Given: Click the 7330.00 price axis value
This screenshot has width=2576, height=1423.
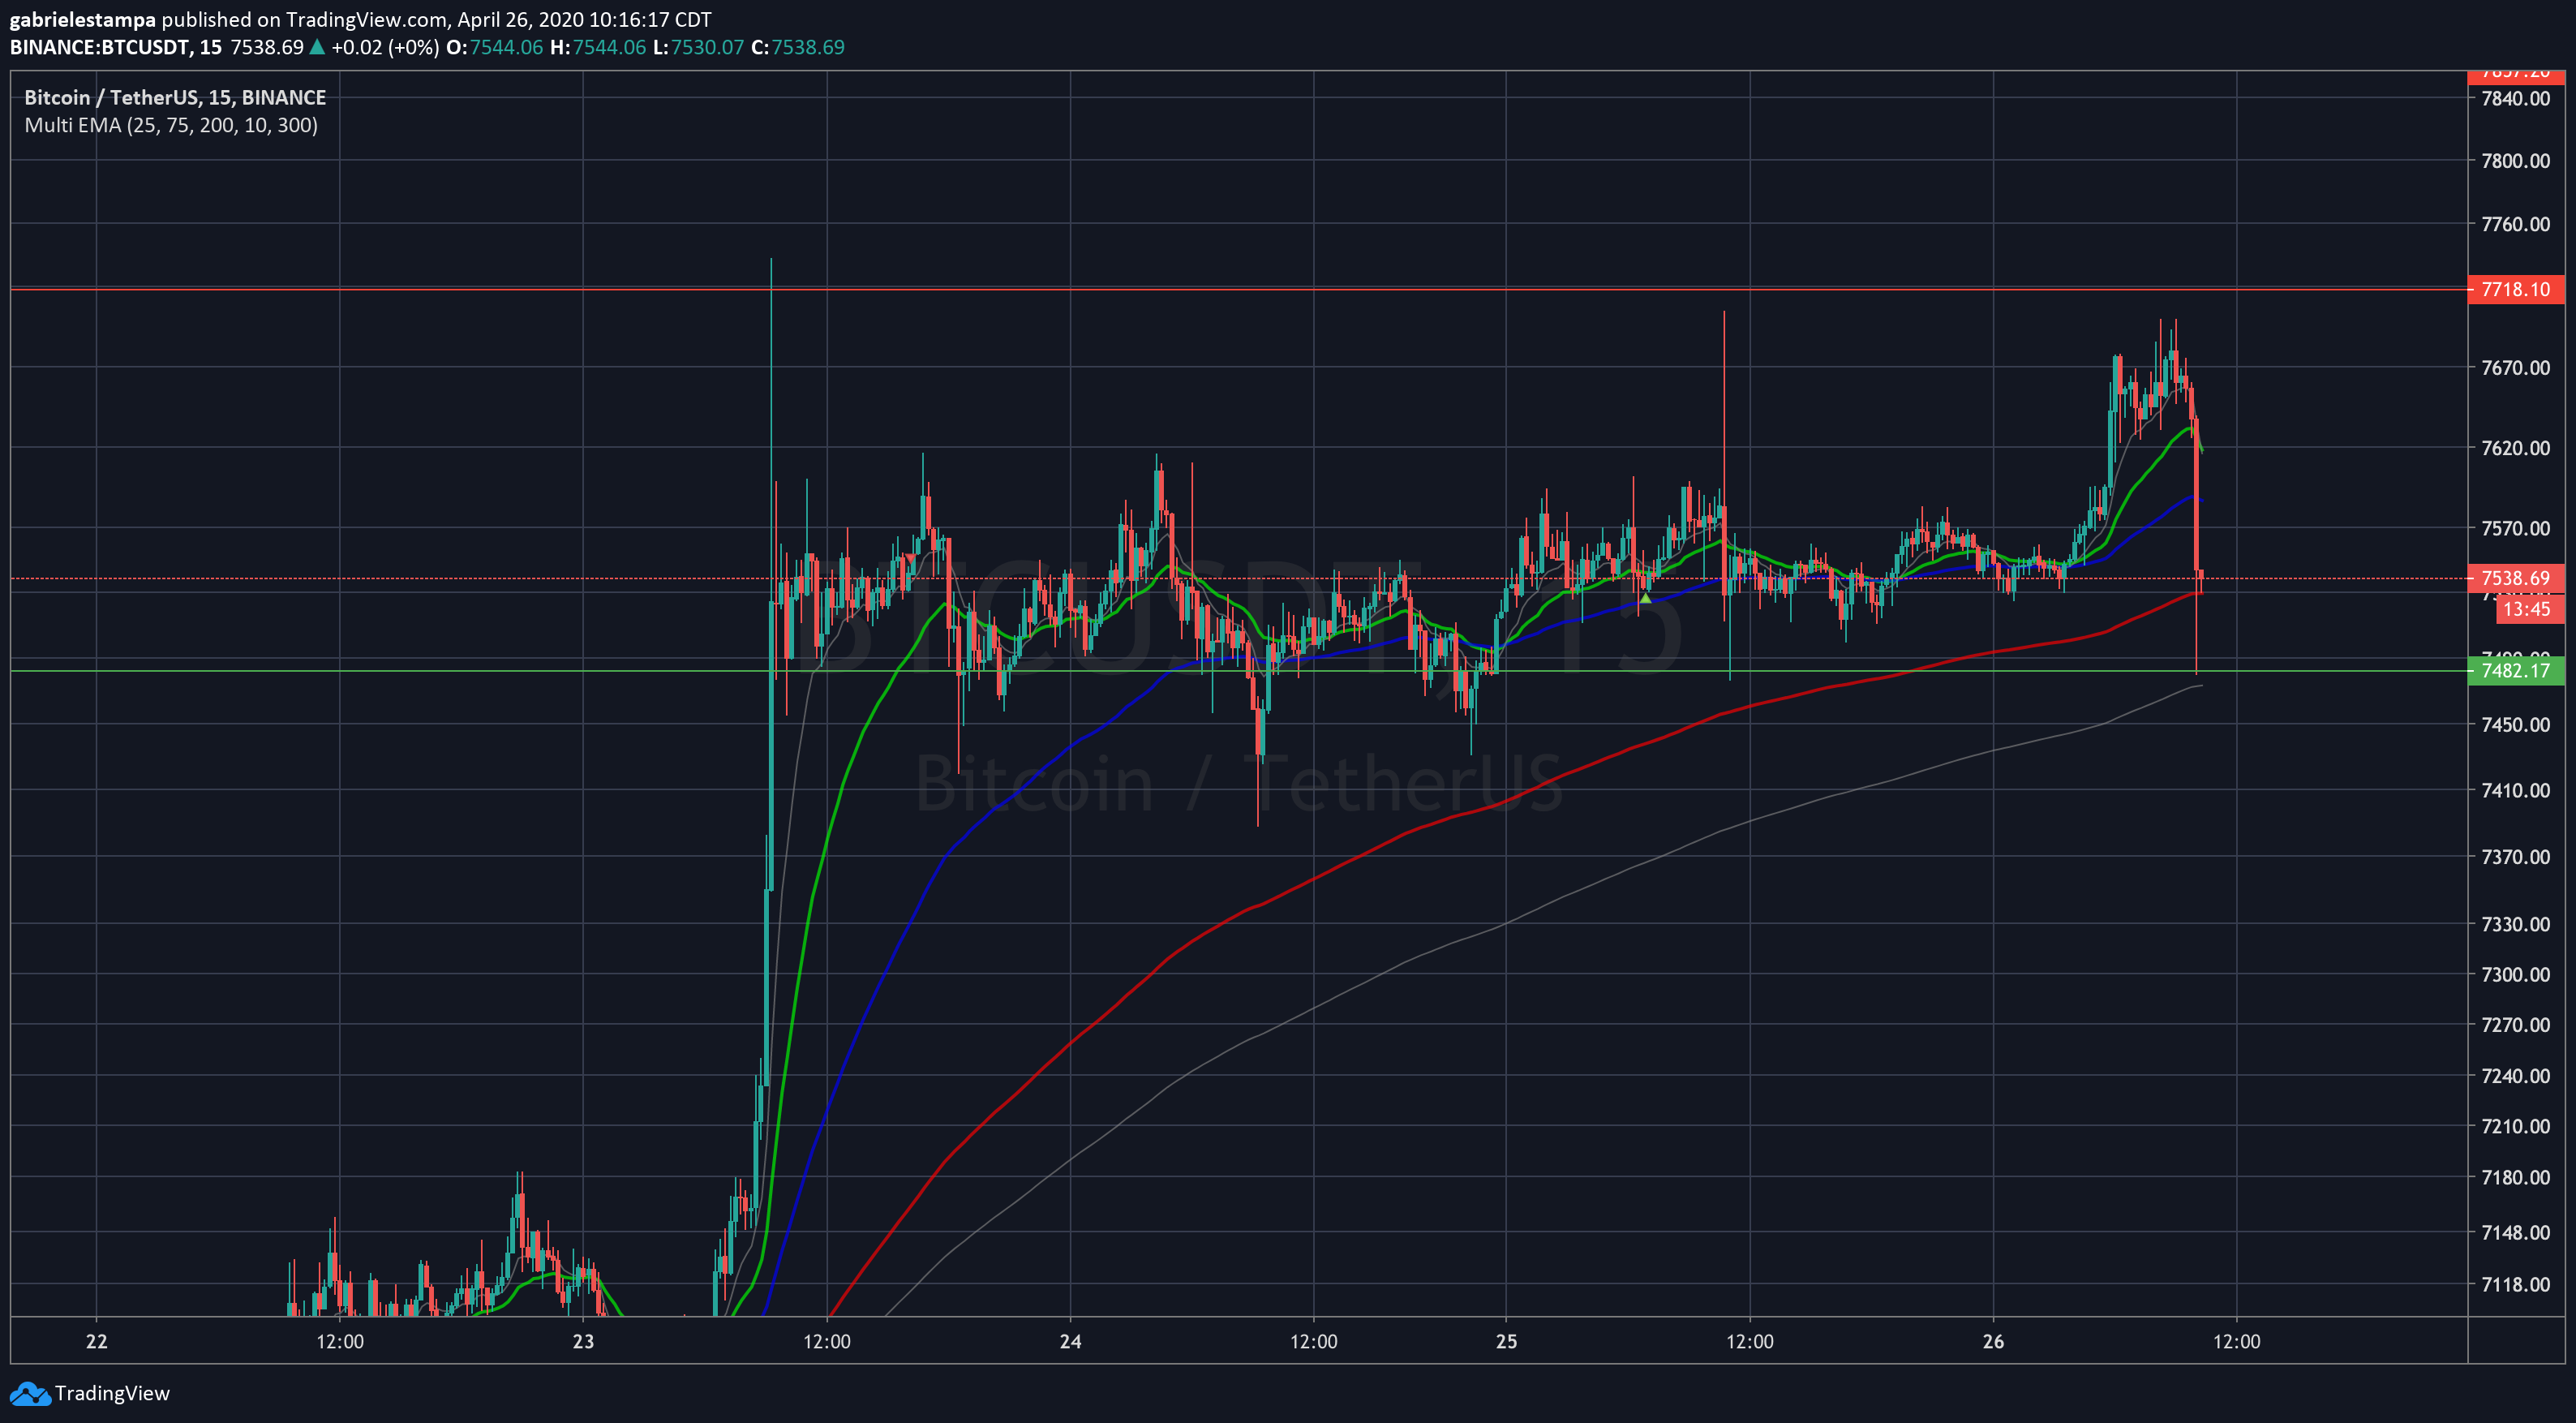Looking at the screenshot, I should click(x=2515, y=924).
